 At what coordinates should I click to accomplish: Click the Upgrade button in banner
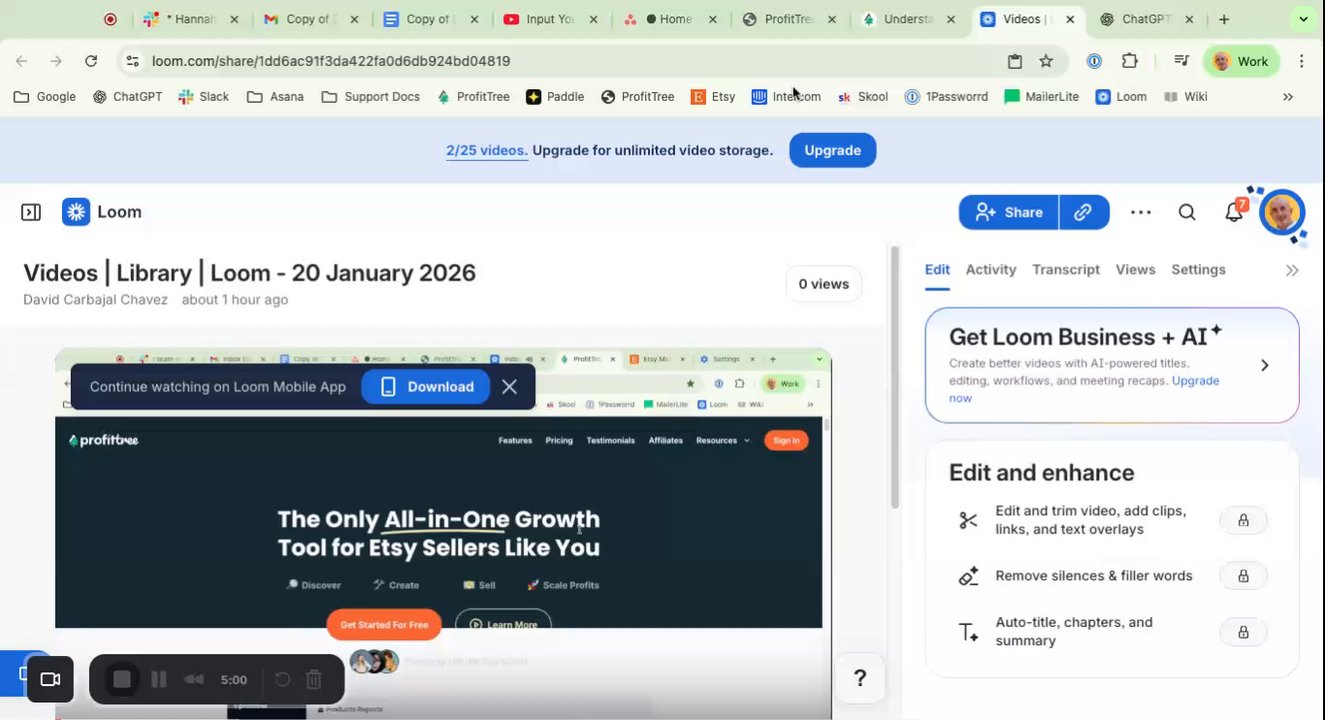(x=832, y=150)
